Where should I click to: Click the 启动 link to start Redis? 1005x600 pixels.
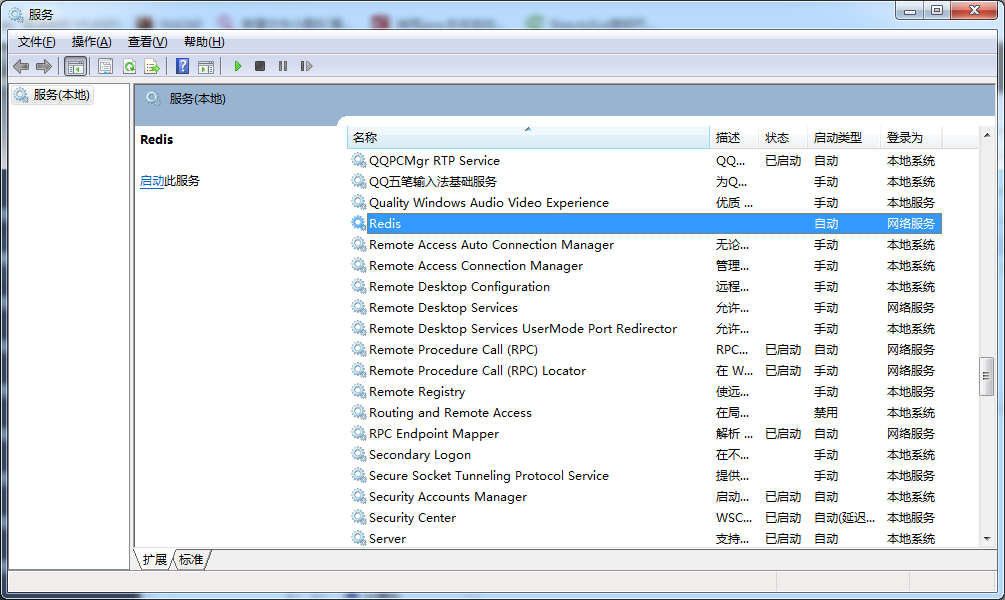pyautogui.click(x=152, y=181)
